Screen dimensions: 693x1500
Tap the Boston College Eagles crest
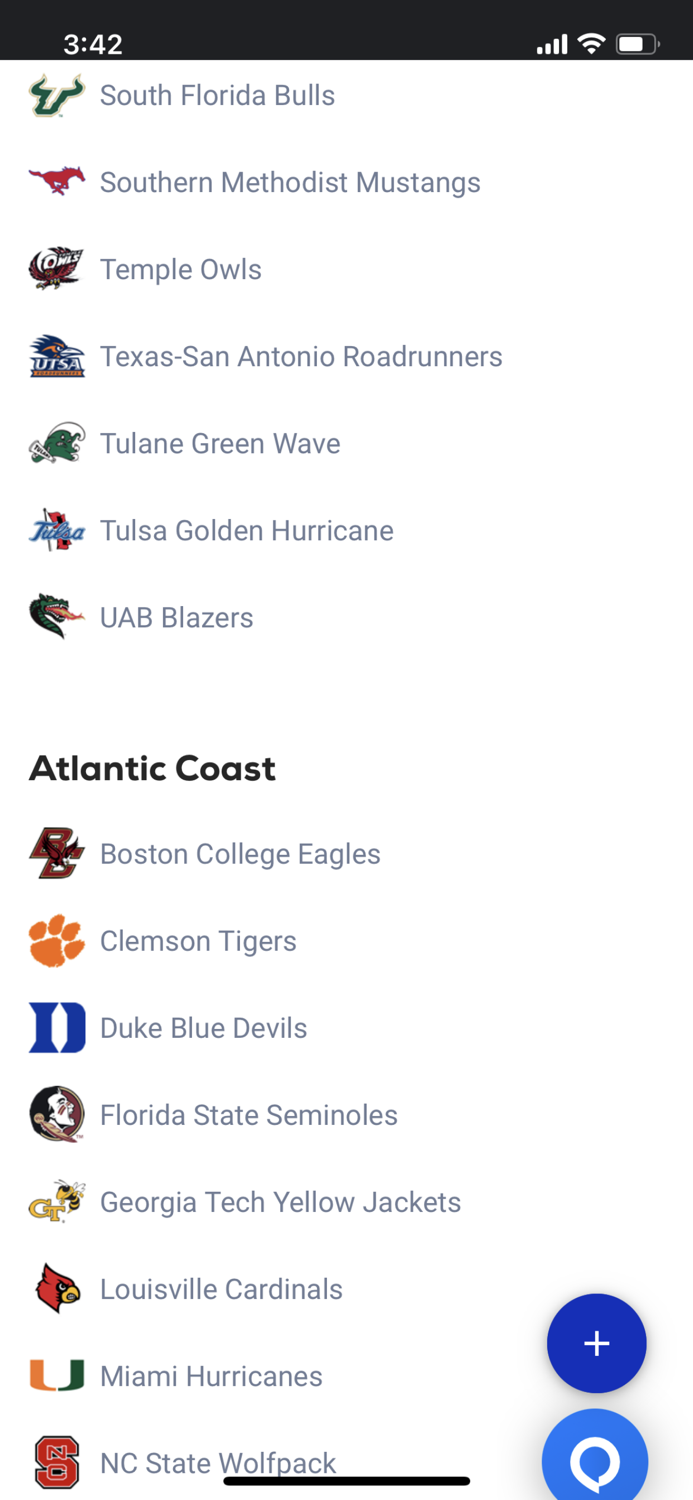[56, 853]
